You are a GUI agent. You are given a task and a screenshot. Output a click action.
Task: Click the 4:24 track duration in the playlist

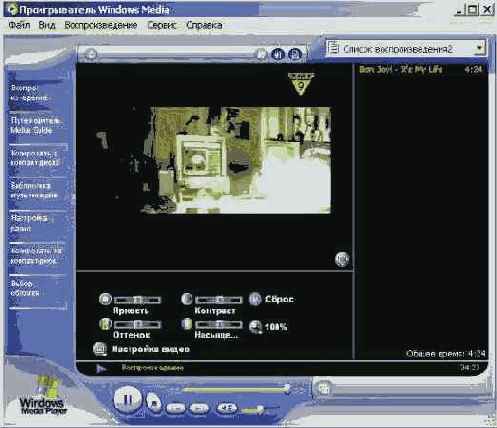coord(473,69)
